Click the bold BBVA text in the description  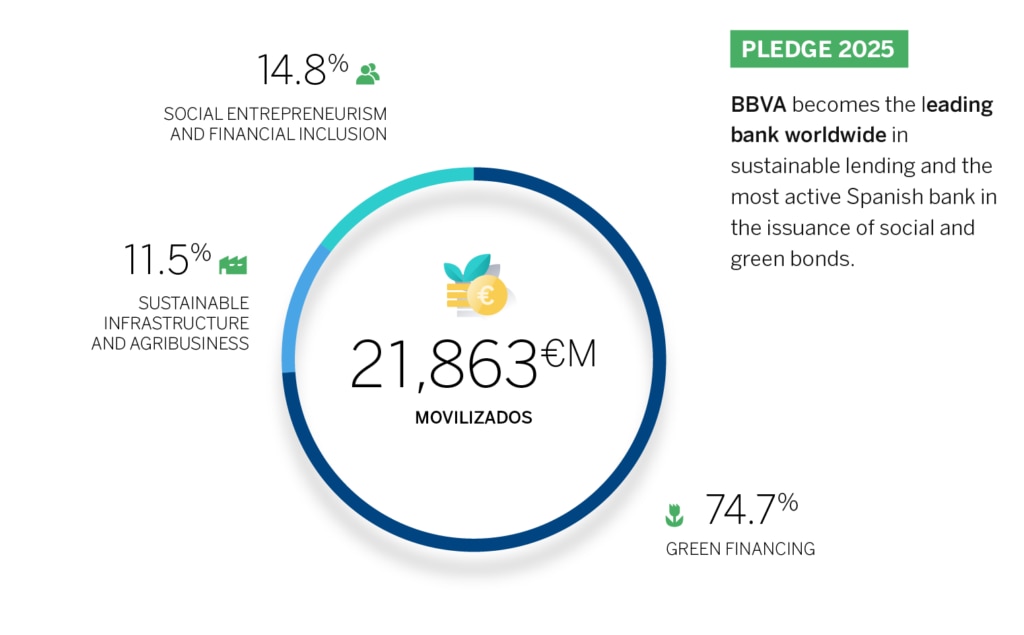coord(758,105)
